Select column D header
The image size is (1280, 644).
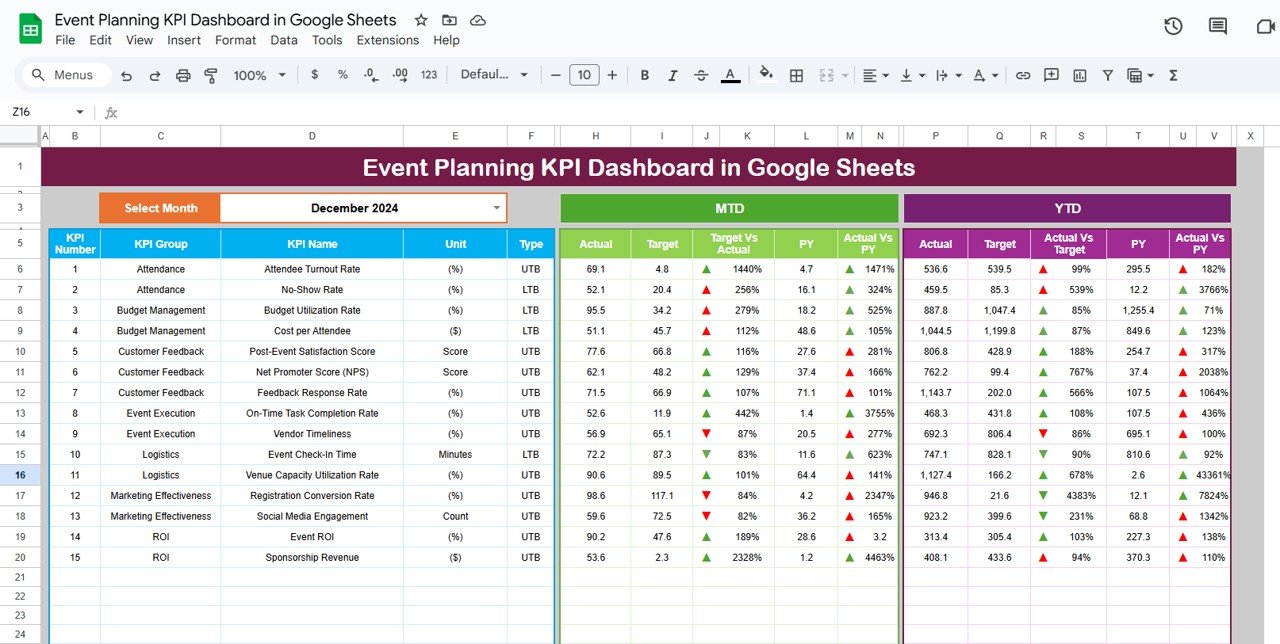coord(312,136)
